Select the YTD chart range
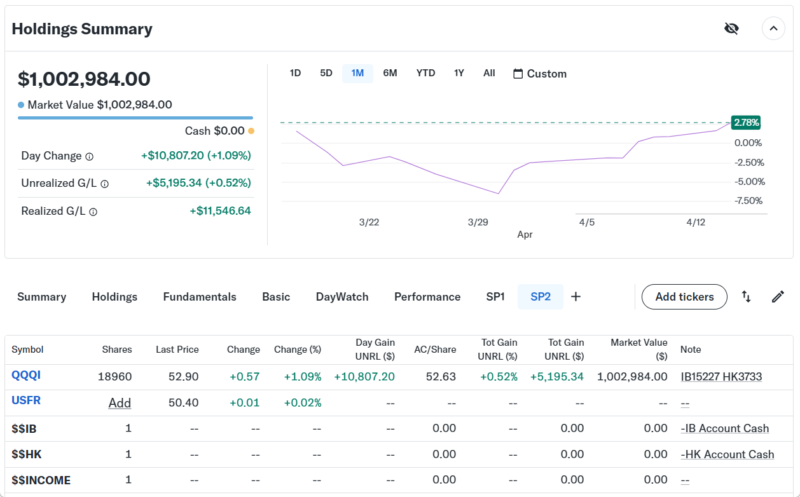This screenshot has width=800, height=497. 426,73
